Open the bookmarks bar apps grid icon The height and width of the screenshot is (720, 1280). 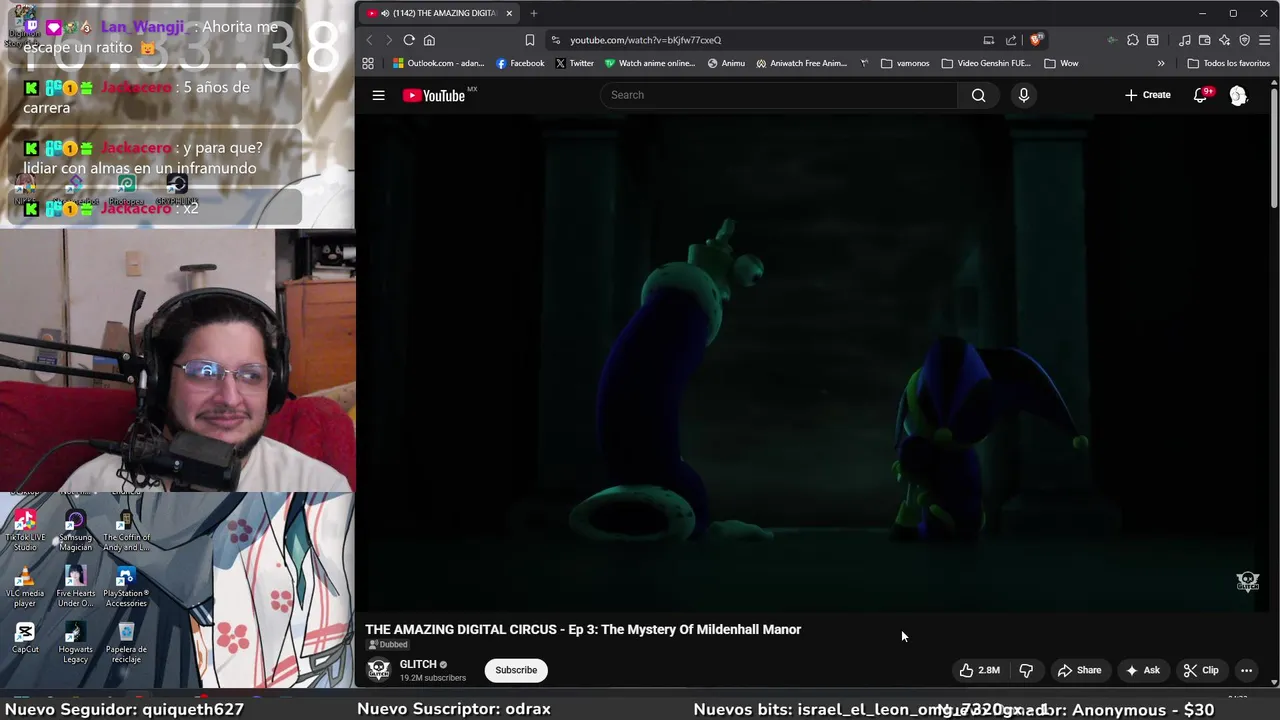[x=368, y=63]
